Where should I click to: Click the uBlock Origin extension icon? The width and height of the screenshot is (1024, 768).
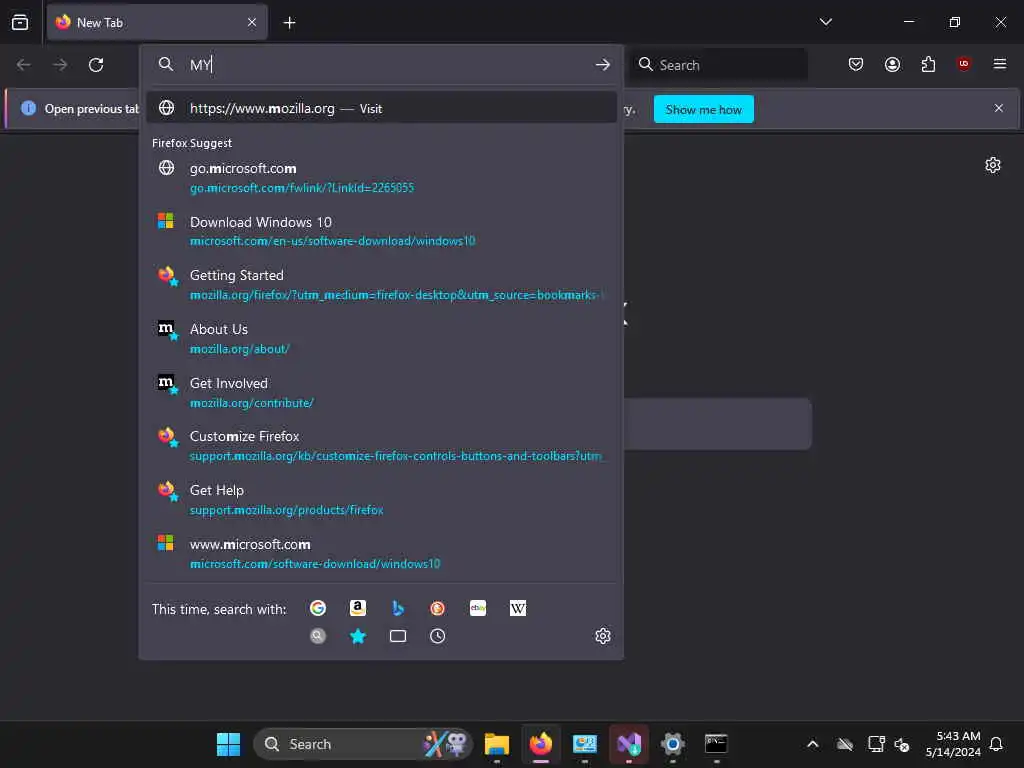[964, 64]
